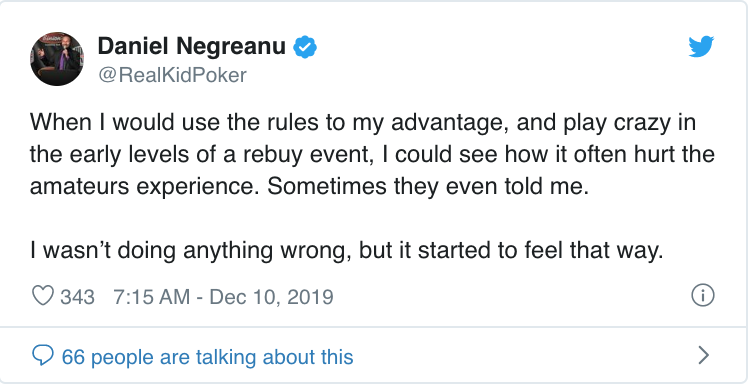Visit the @RealKidPoker handle
This screenshot has height=388, width=750.
172,75
